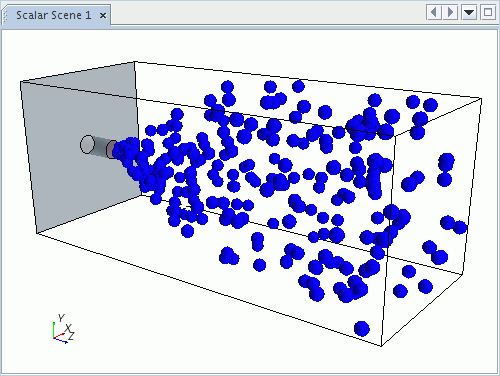Open the tab list dropdown arrow

(x=469, y=13)
